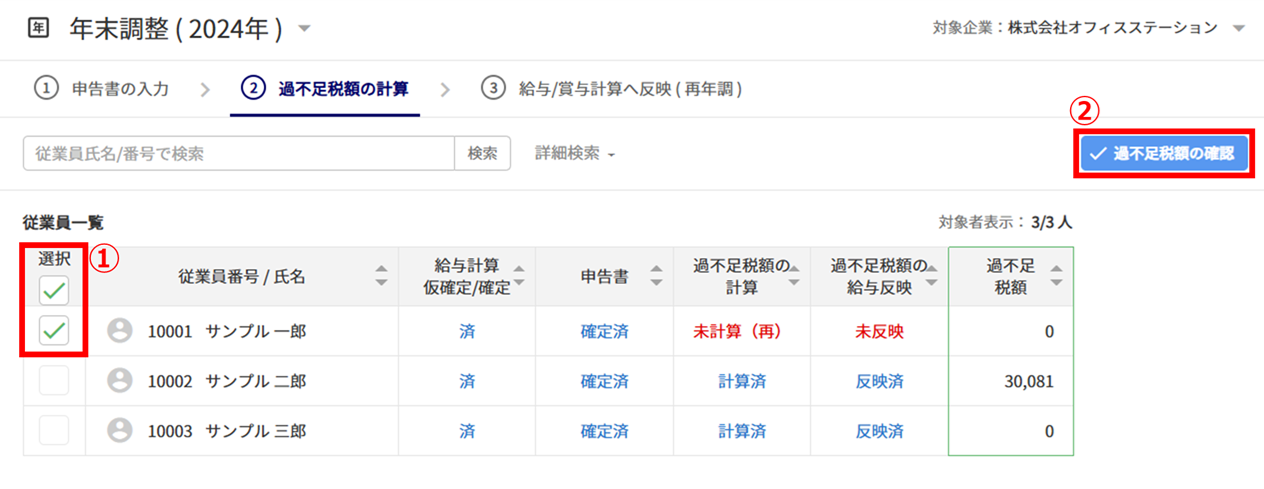Open step 3 給与/賞与計算へ反映 (再年調) tab
The height and width of the screenshot is (489, 1264).
(x=611, y=88)
